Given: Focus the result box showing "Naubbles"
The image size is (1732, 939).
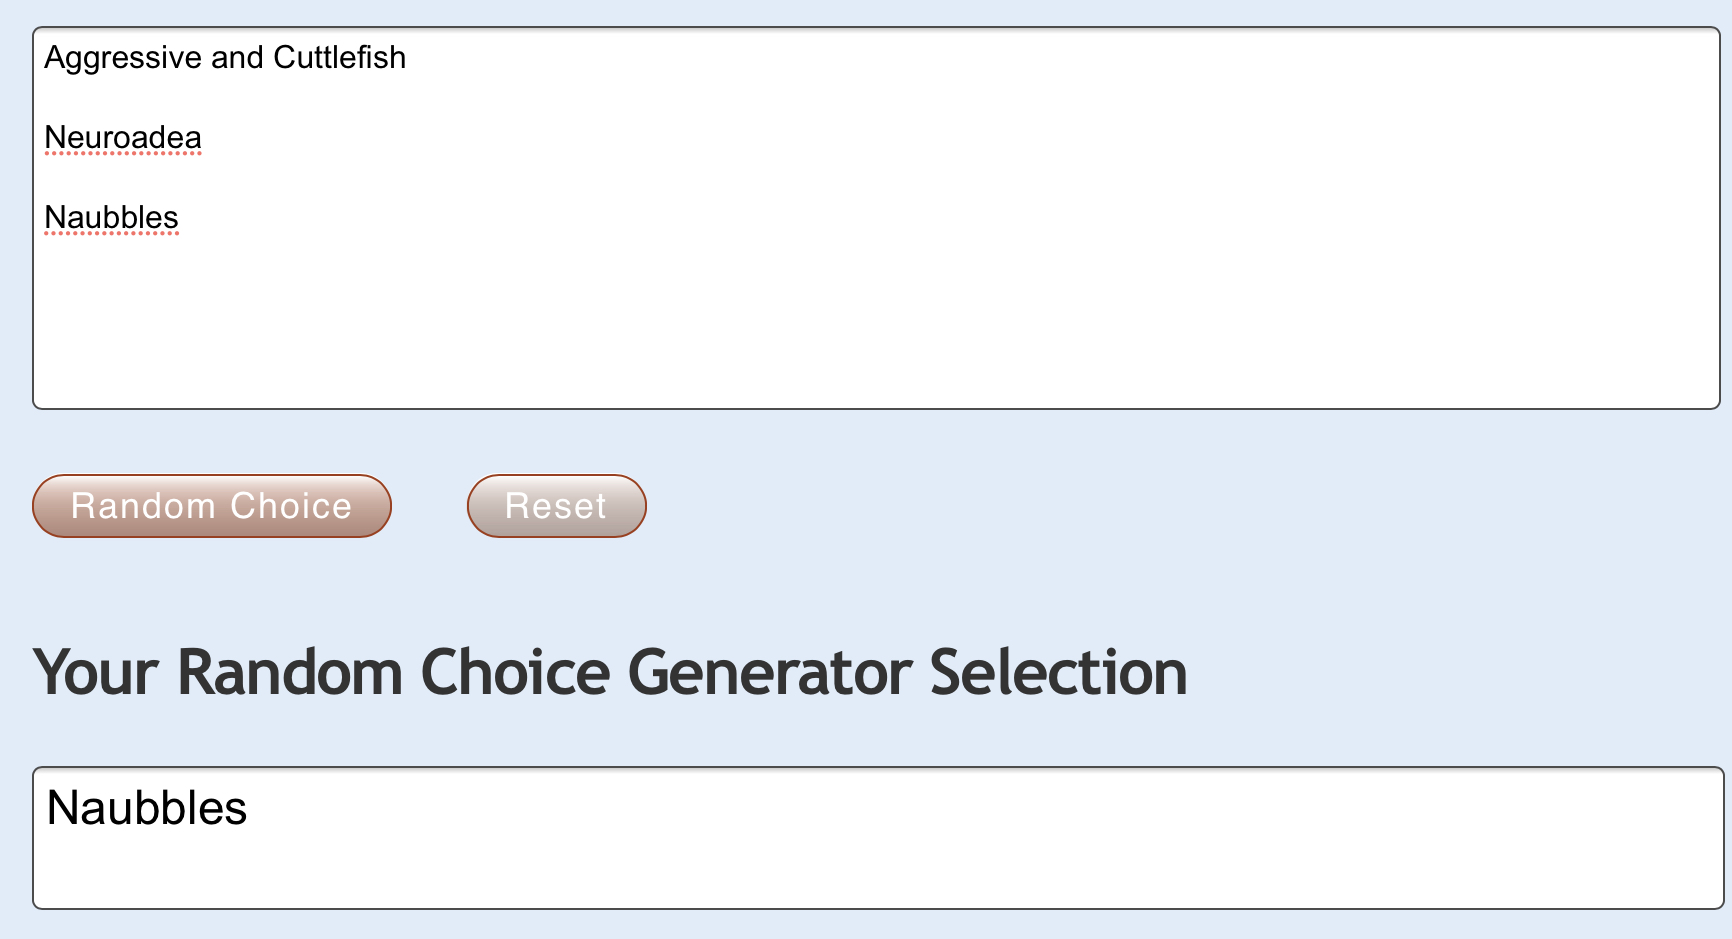Looking at the screenshot, I should pos(146,808).
